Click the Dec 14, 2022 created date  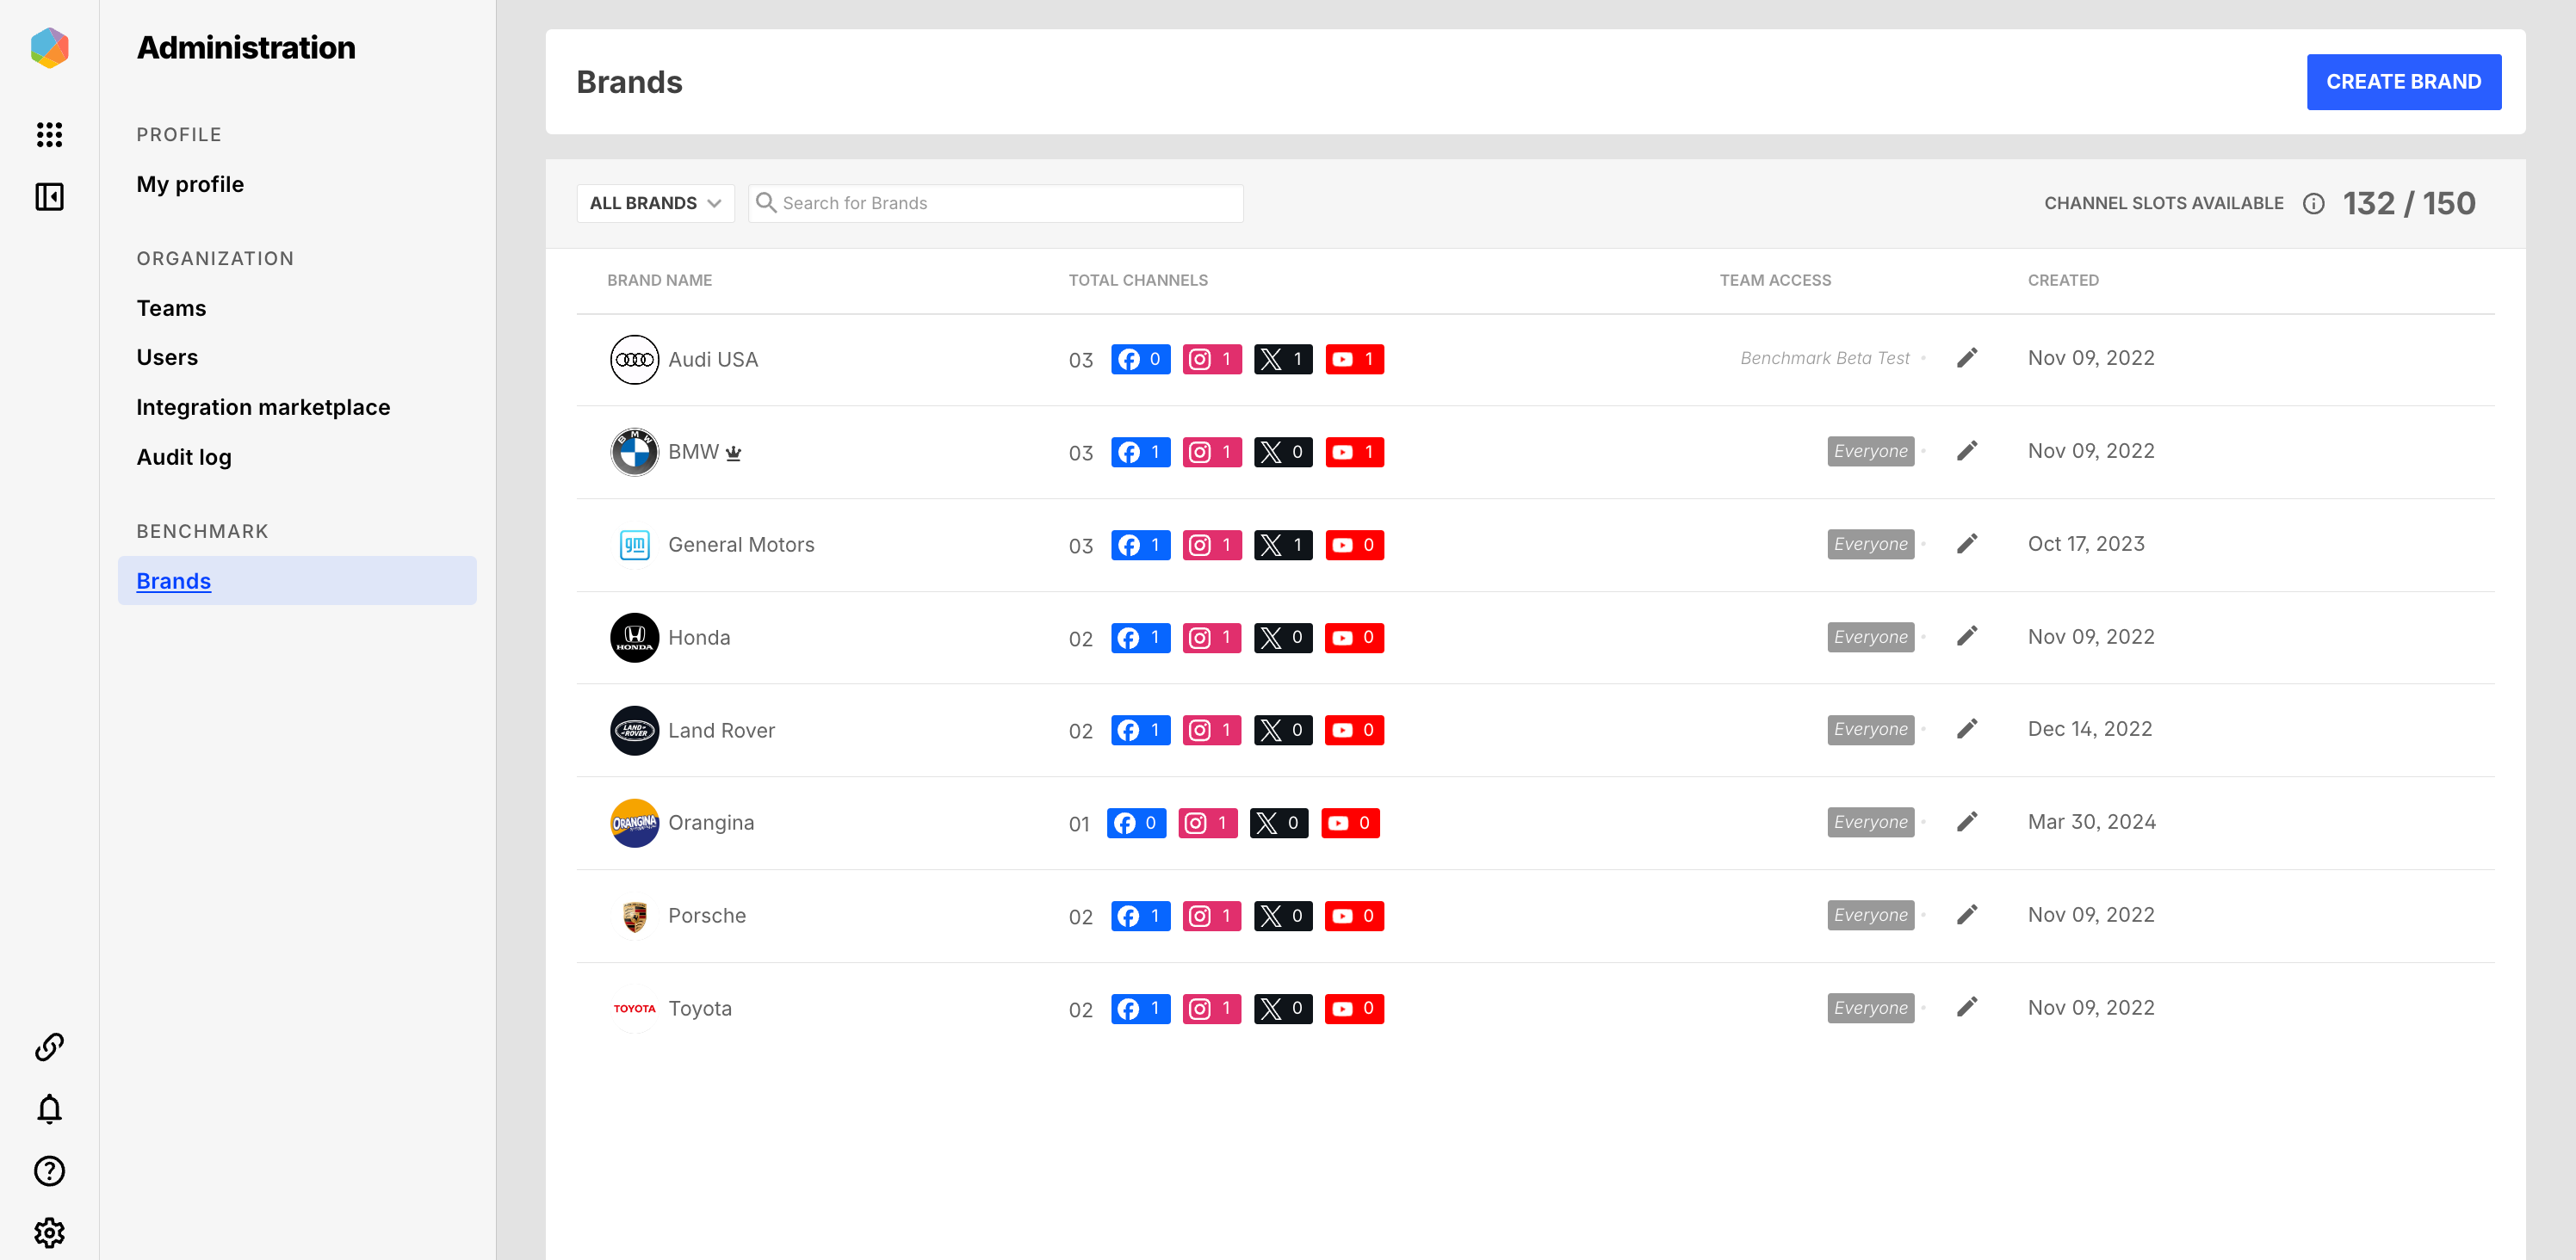point(2089,729)
